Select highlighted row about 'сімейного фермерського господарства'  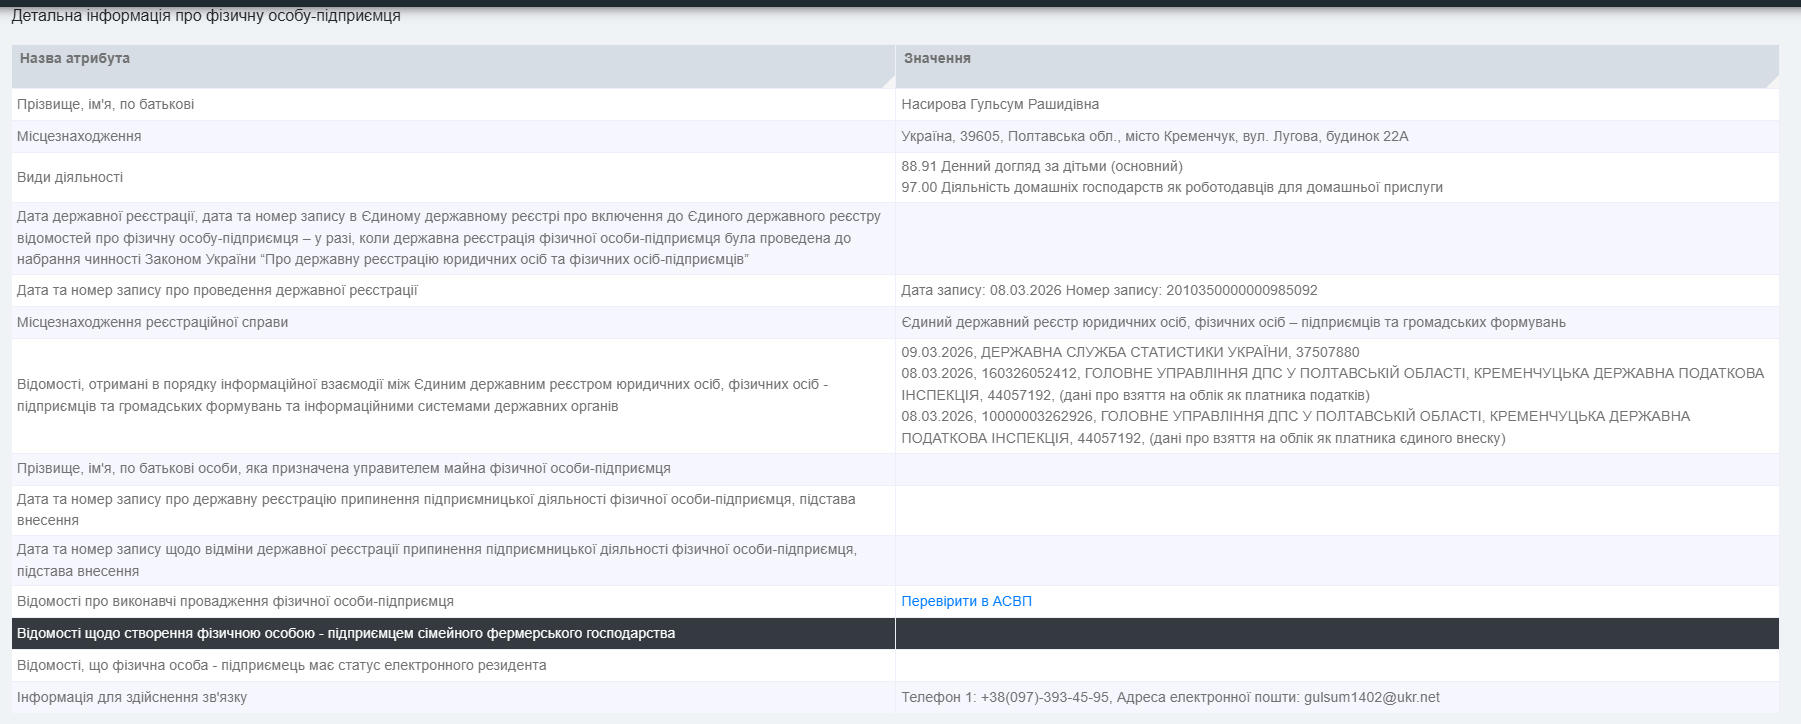(x=346, y=633)
